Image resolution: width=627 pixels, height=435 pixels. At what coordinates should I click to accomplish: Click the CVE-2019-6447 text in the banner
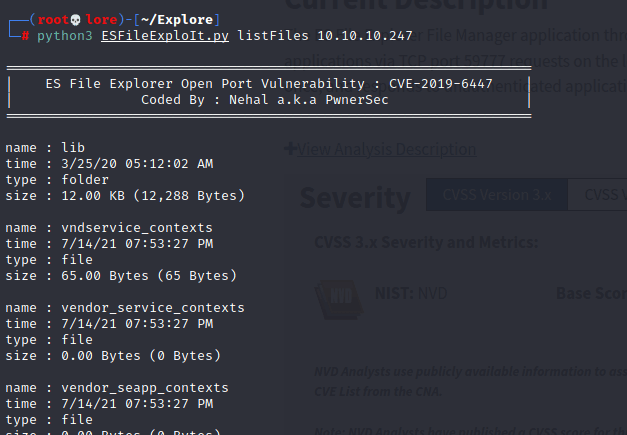441,84
